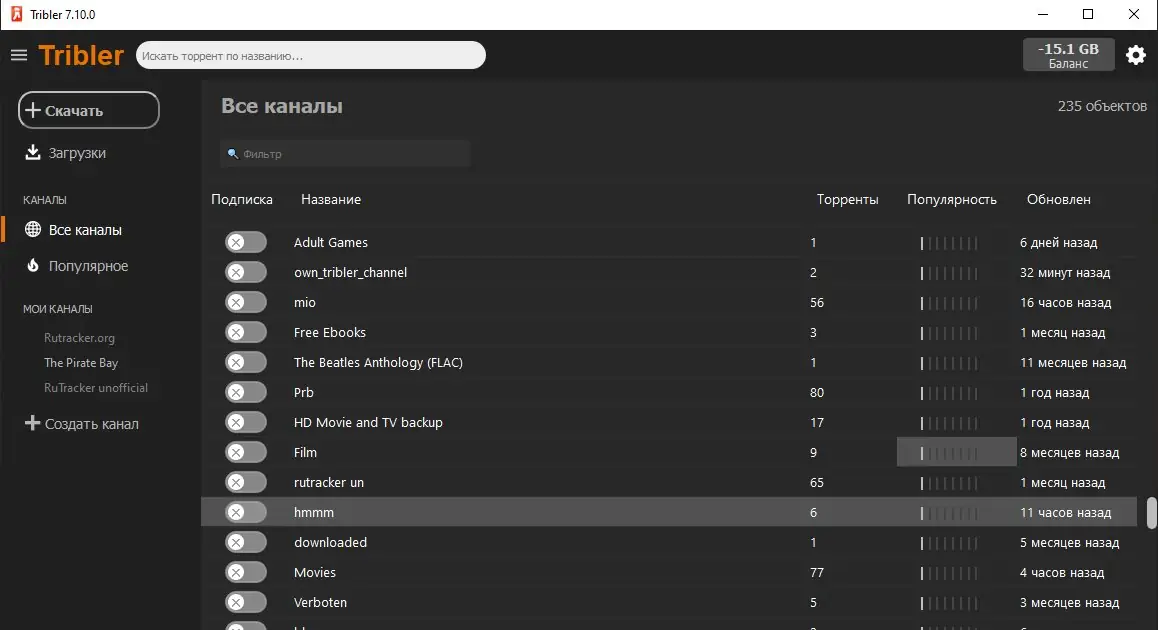This screenshot has width=1158, height=630.
Task: Select the channel name Adult Games
Action: 330,242
